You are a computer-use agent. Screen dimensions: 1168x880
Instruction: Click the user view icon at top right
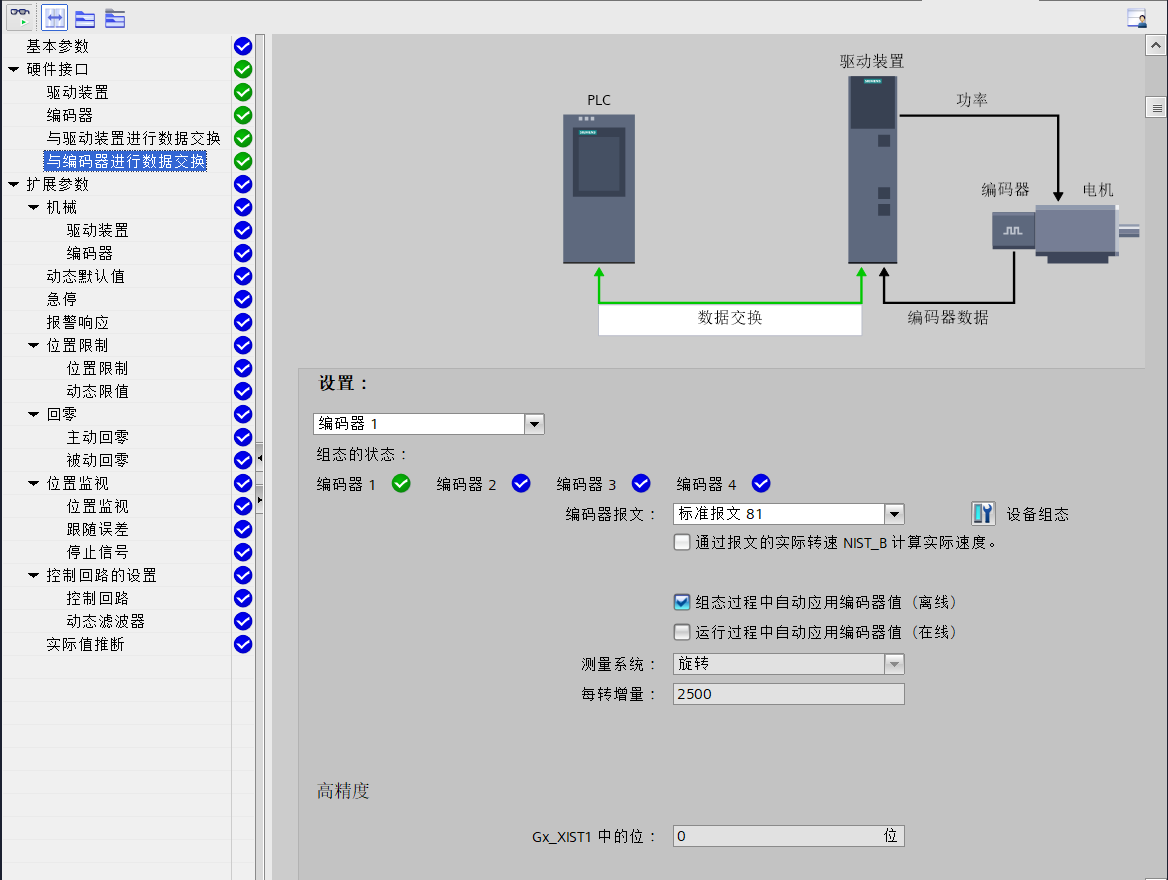coord(1138,17)
